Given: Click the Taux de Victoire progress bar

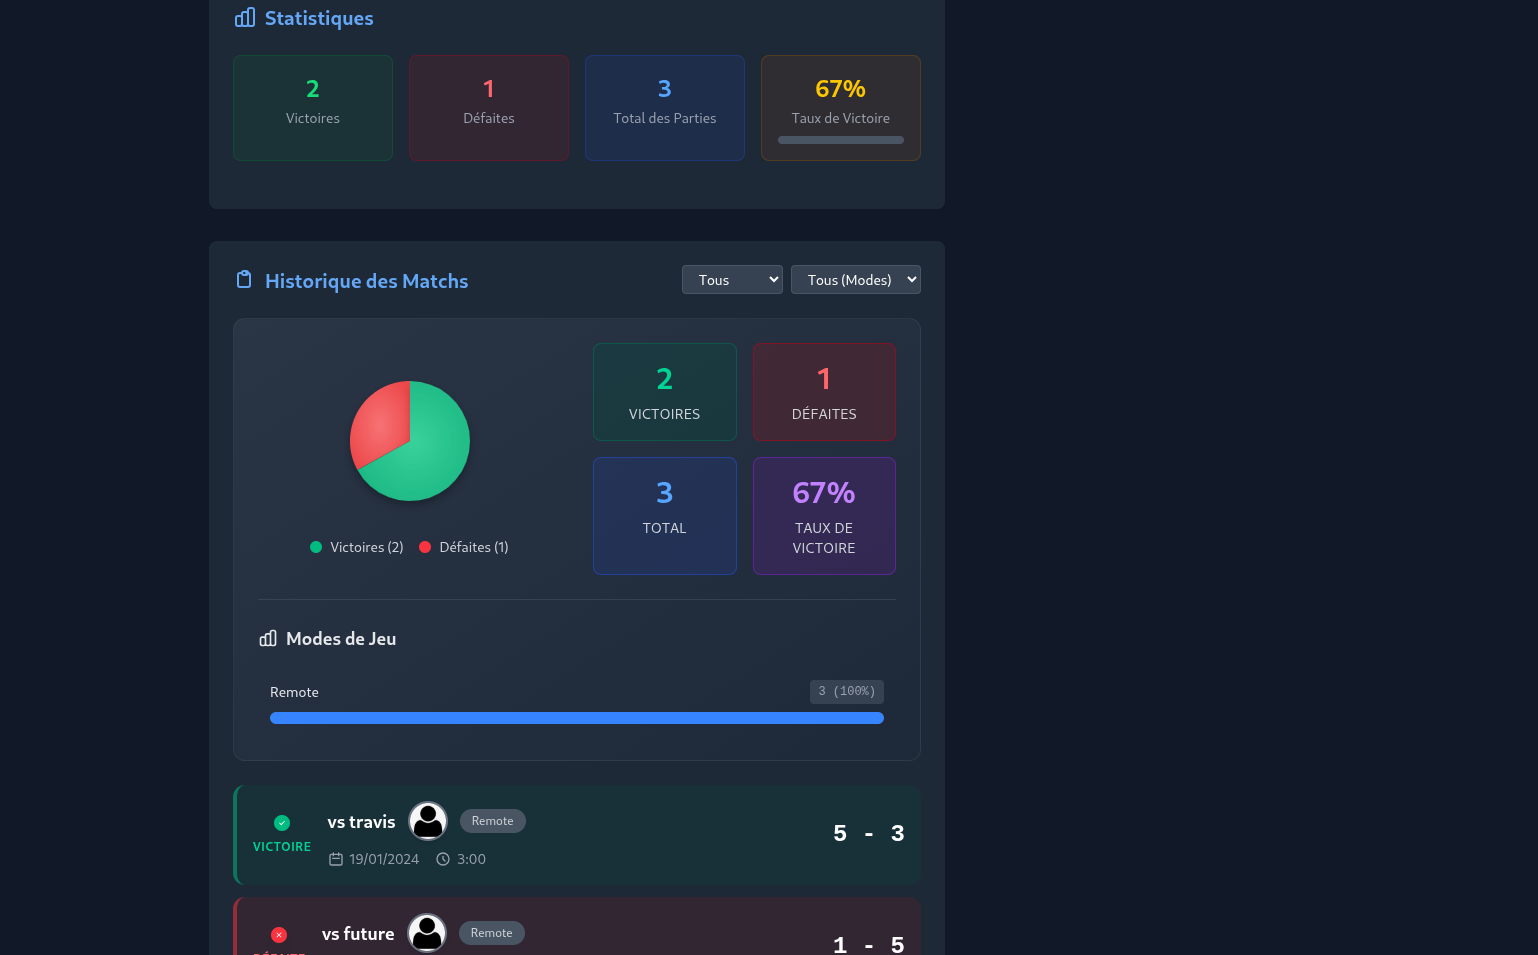Looking at the screenshot, I should tap(841, 140).
